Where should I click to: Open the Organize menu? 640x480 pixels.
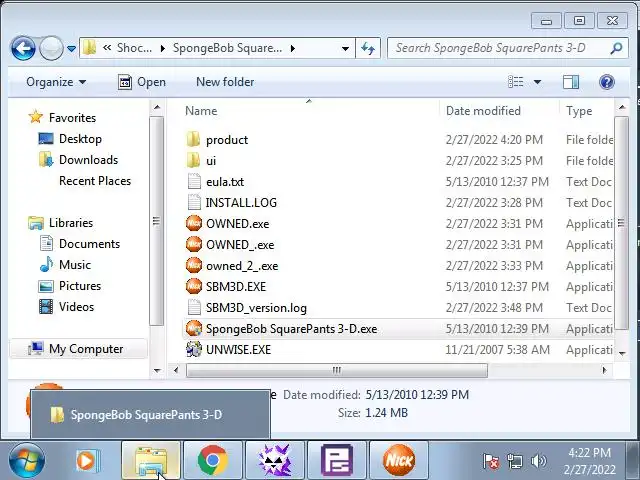(56, 82)
